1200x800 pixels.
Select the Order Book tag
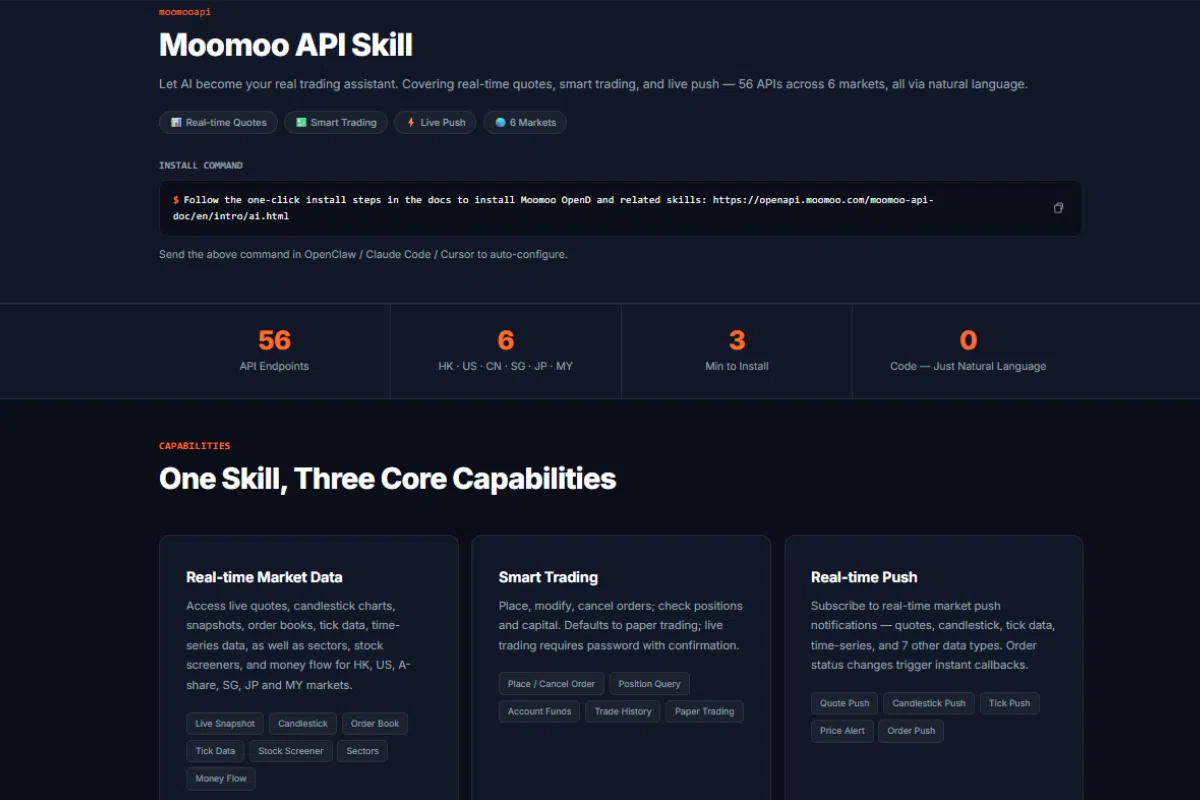point(375,724)
